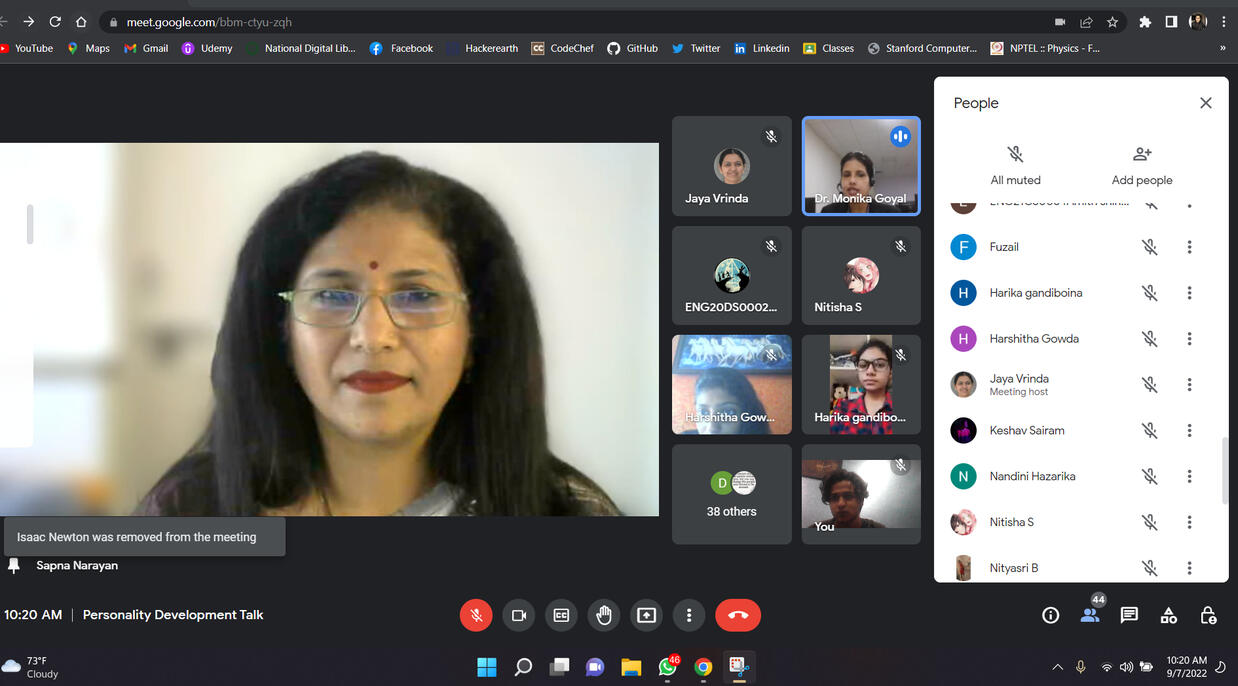The width and height of the screenshot is (1238, 686).
Task: Open options menu for Fuzail
Action: 1189,247
